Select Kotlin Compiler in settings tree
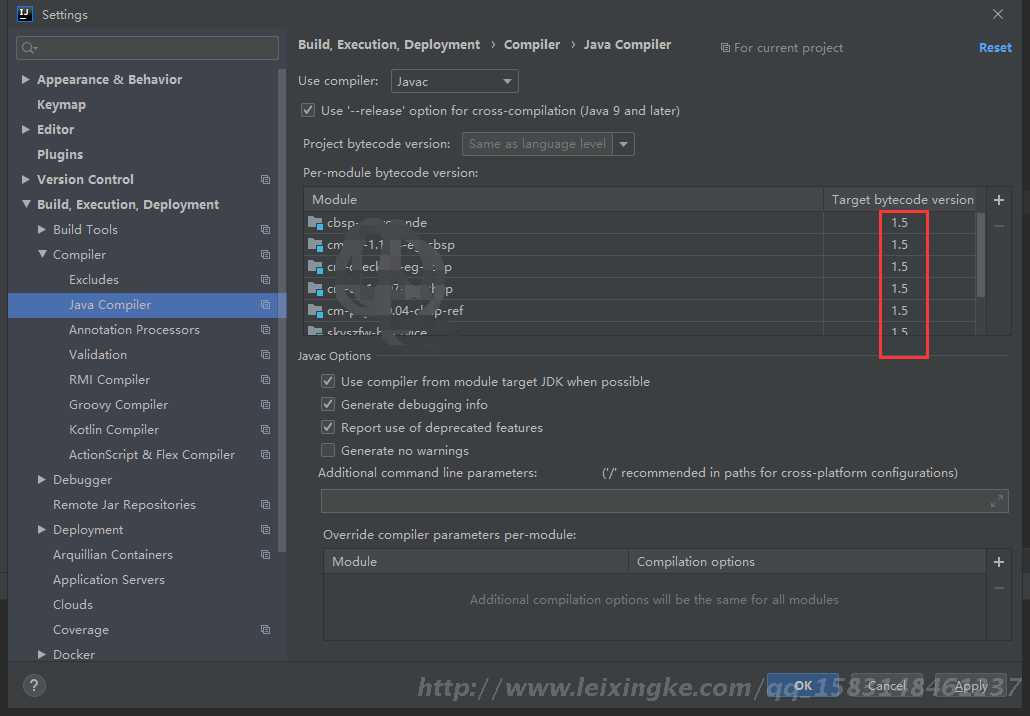 pos(113,430)
